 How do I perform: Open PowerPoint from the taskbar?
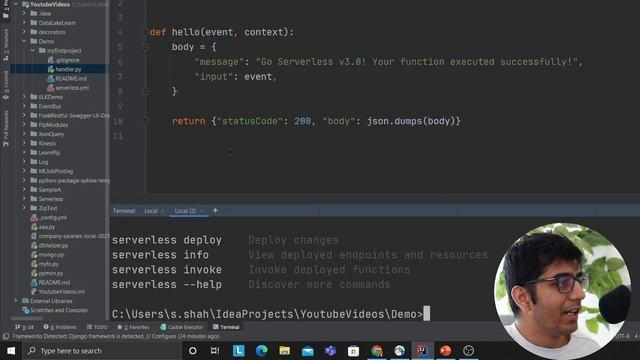445,351
